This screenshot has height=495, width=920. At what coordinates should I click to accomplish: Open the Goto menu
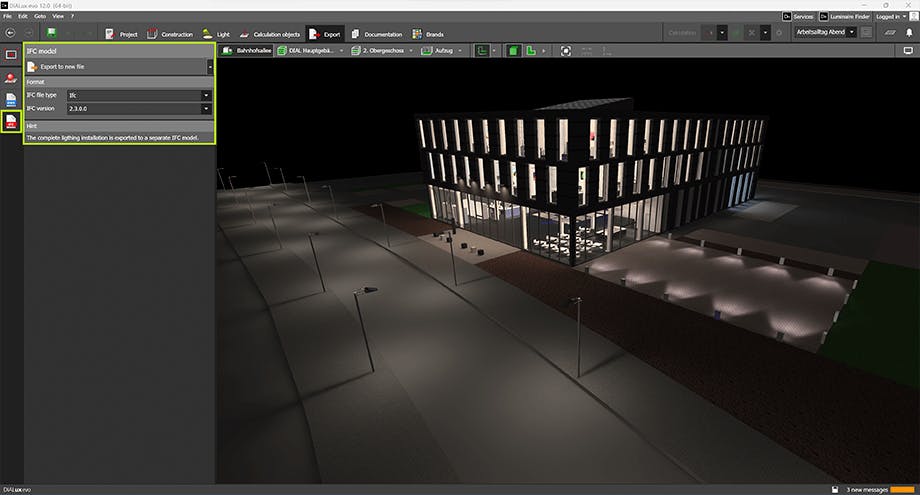coord(39,17)
